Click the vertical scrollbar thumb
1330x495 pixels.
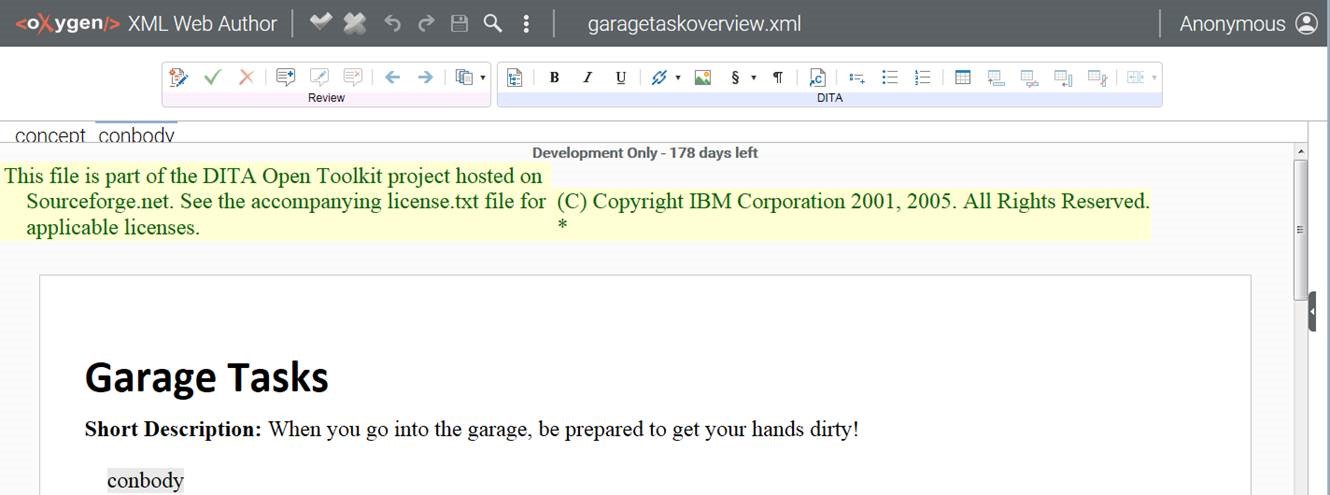tap(1300, 225)
